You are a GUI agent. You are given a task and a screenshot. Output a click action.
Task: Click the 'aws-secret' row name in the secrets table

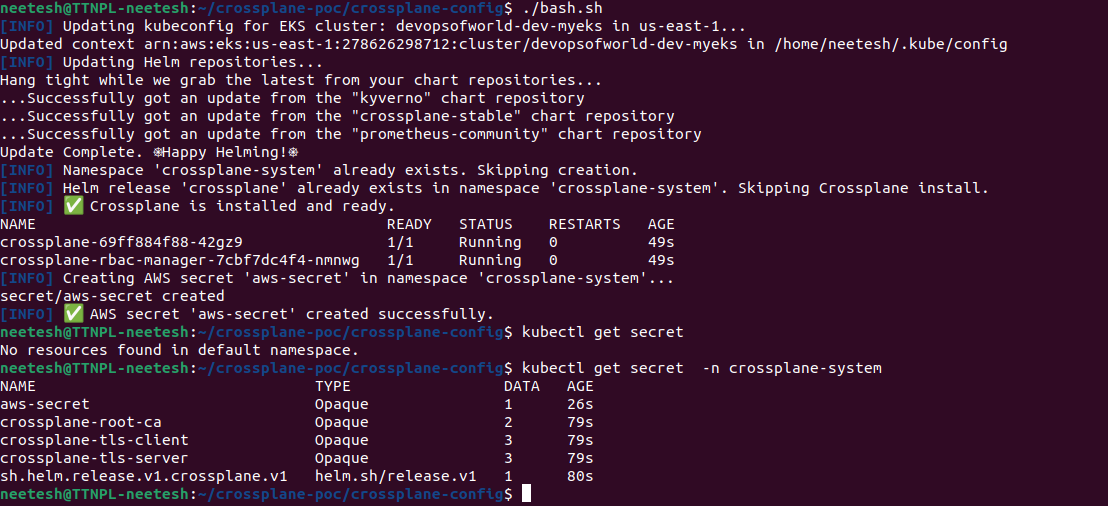pos(45,404)
